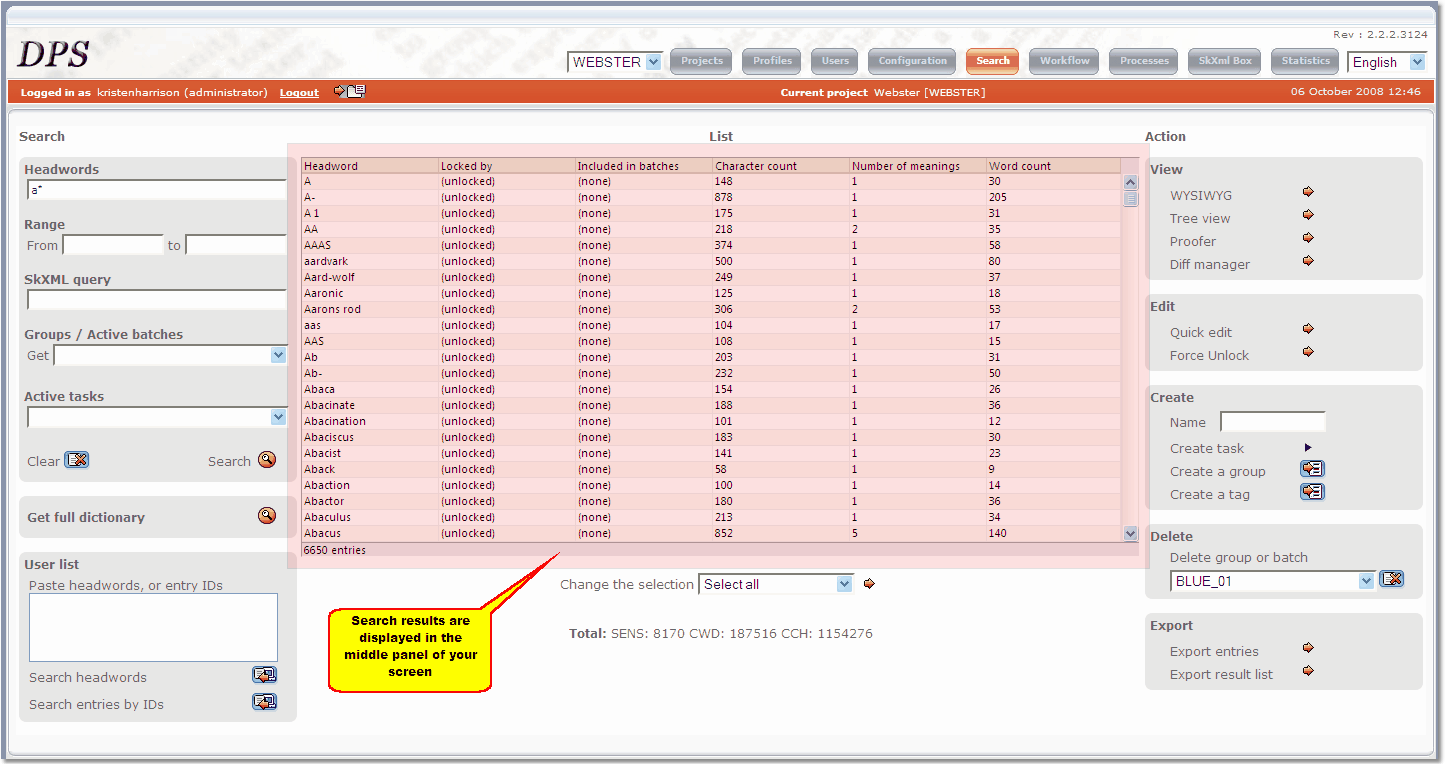
Task: Click the Export result list arrow icon
Action: coord(1308,671)
